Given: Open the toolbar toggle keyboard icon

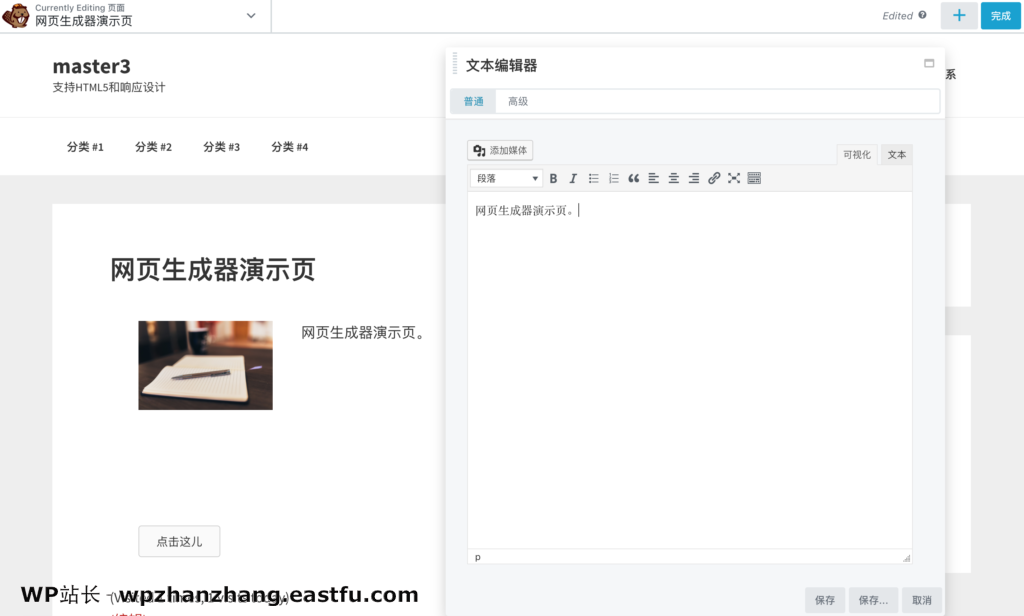Looking at the screenshot, I should pos(755,178).
